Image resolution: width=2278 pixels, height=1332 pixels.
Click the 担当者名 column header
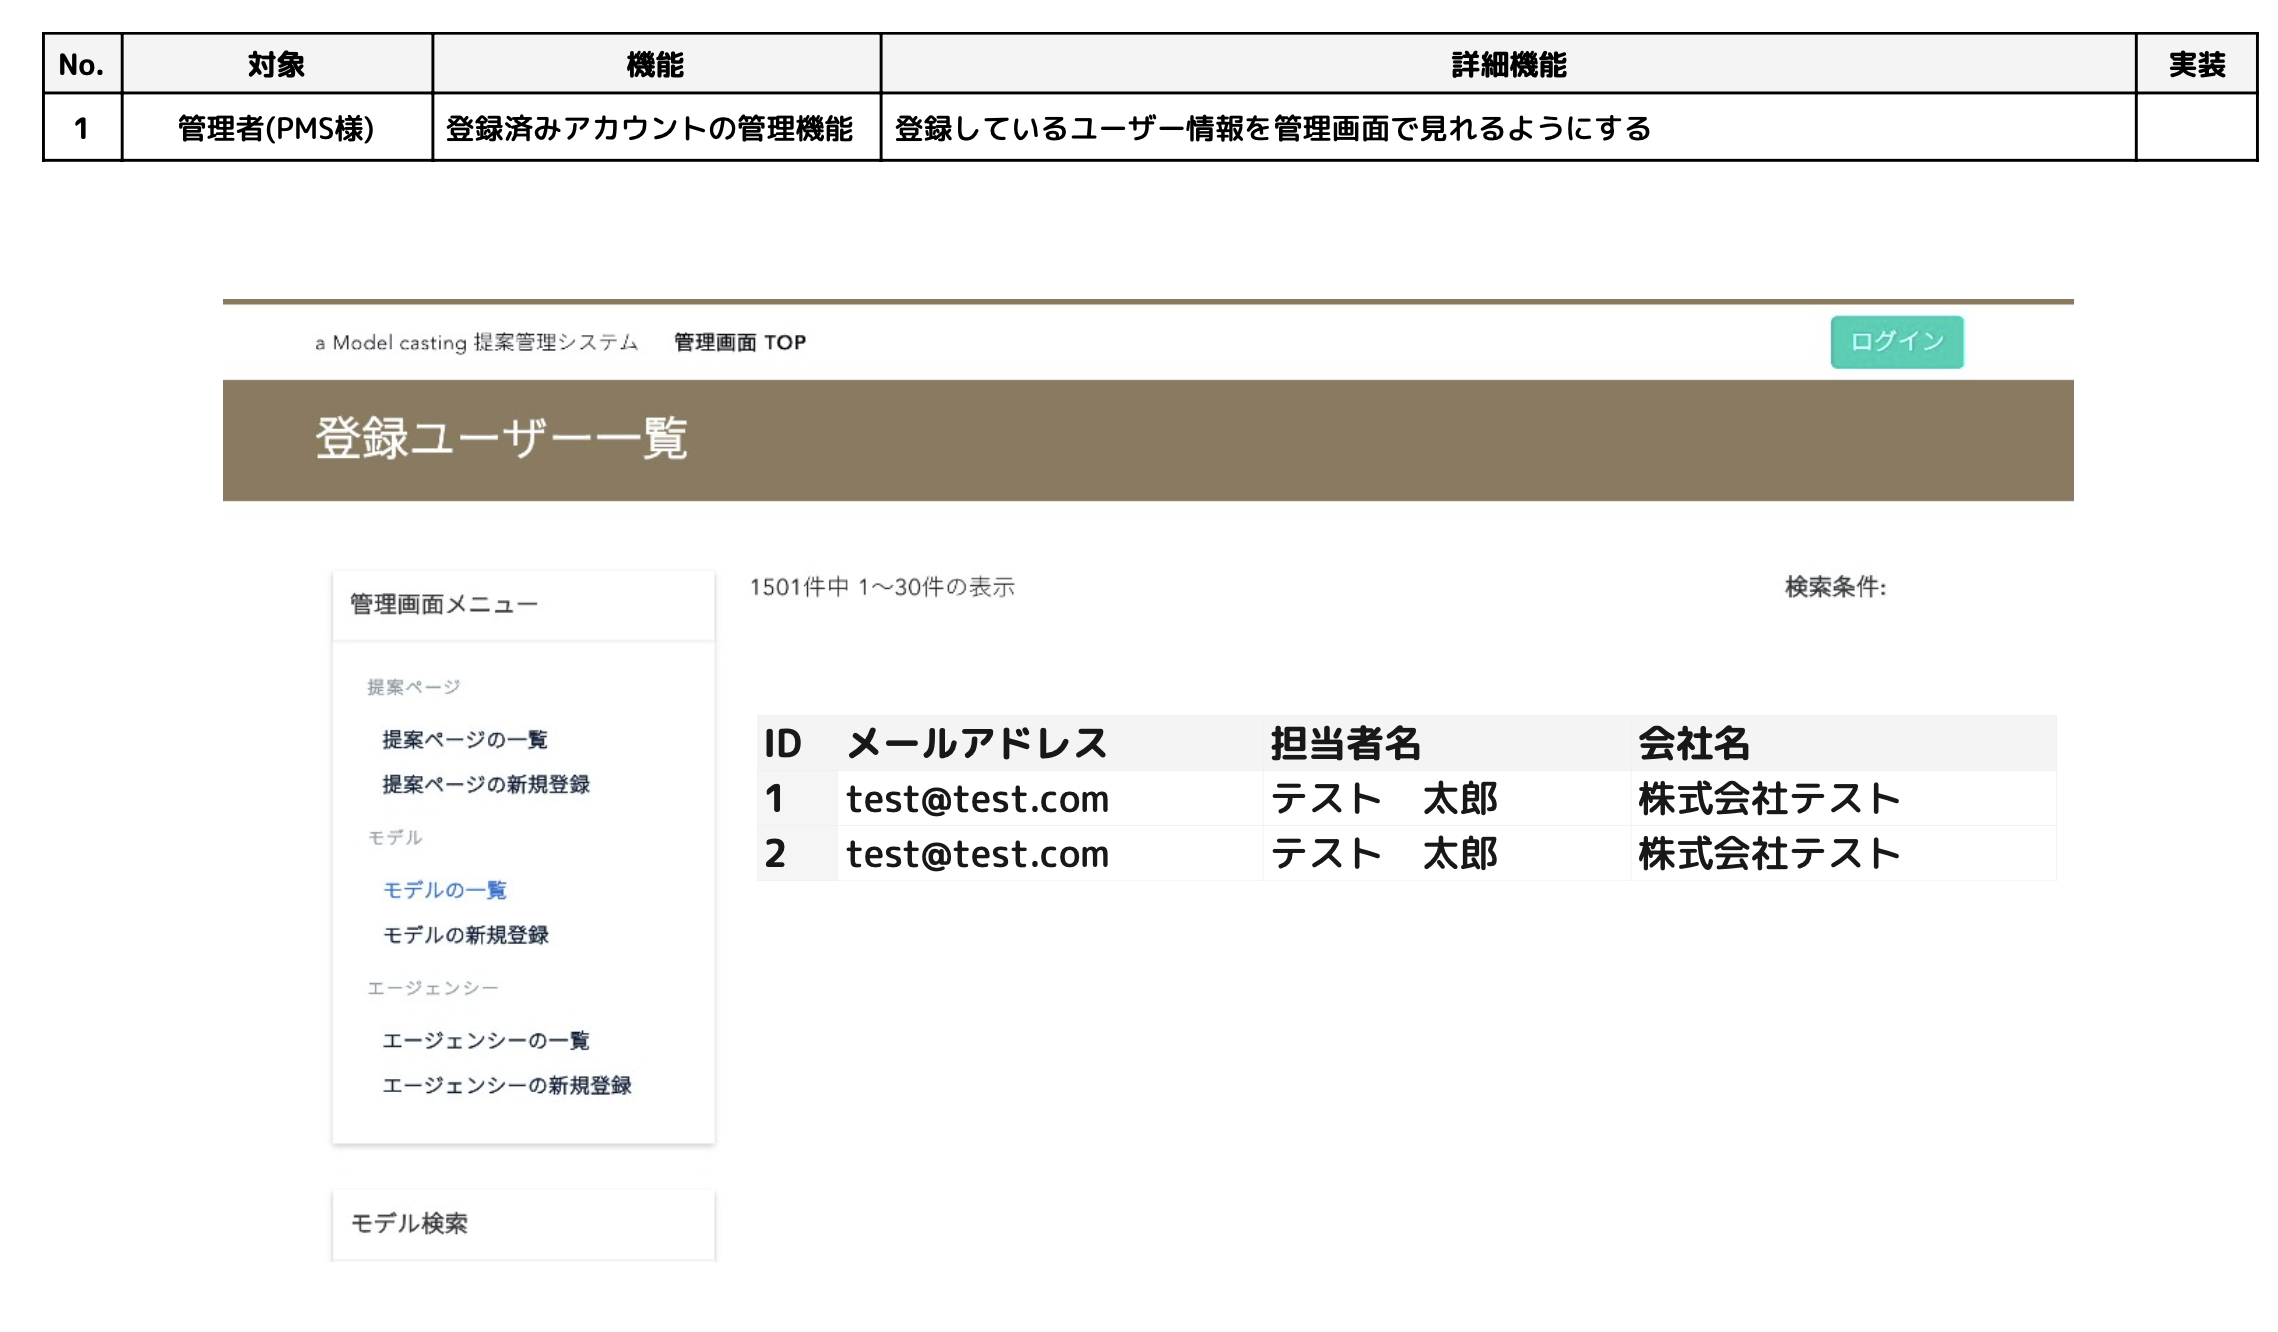coord(1345,743)
